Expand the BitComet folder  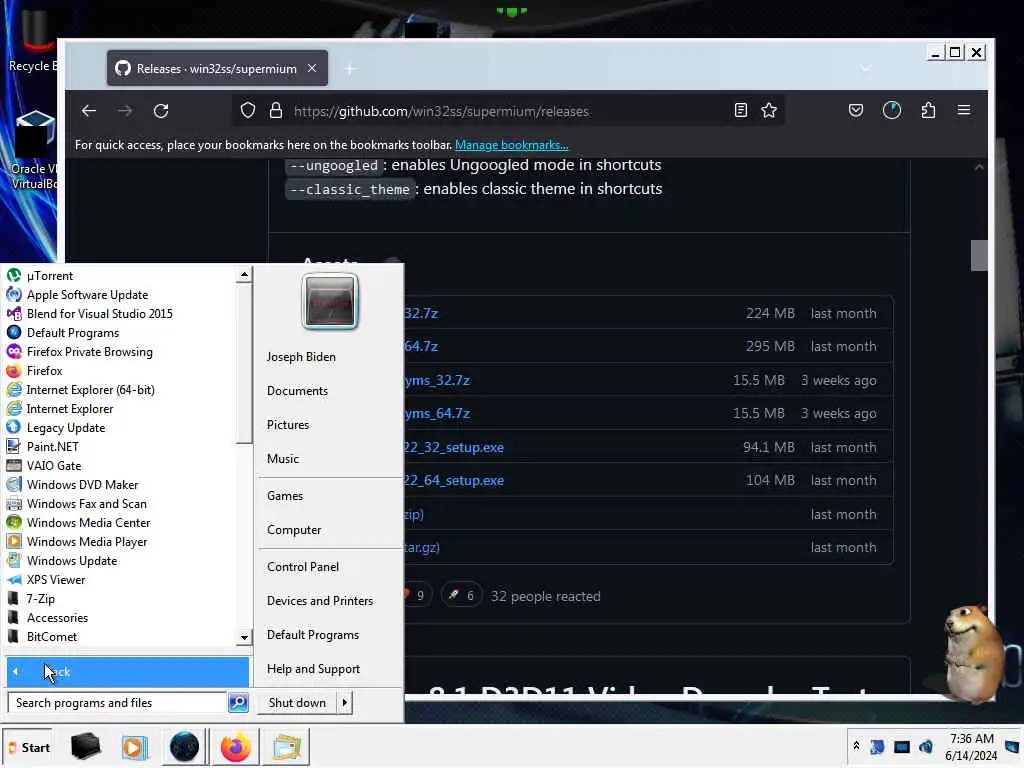[x=52, y=636]
